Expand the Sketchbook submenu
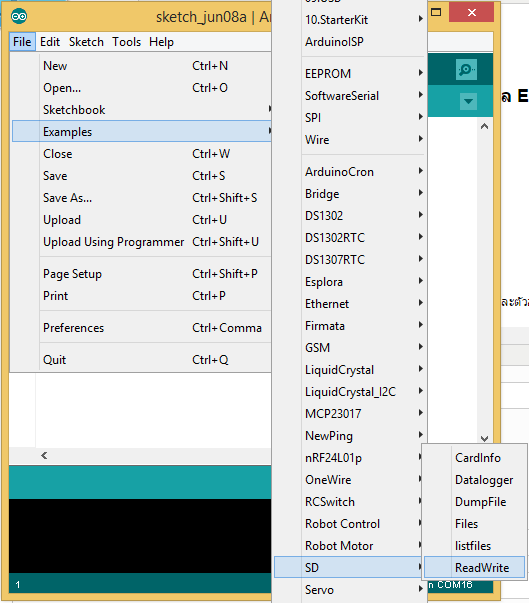Image resolution: width=529 pixels, height=603 pixels. (x=141, y=110)
